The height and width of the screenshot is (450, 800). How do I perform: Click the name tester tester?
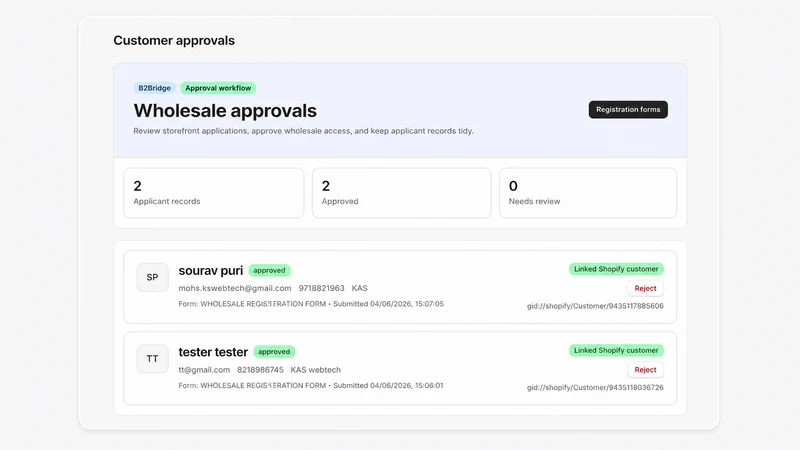213,352
